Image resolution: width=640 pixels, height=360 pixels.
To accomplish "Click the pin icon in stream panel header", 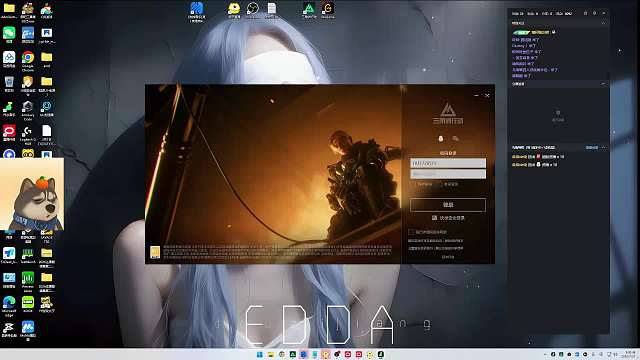I will pyautogui.click(x=585, y=13).
